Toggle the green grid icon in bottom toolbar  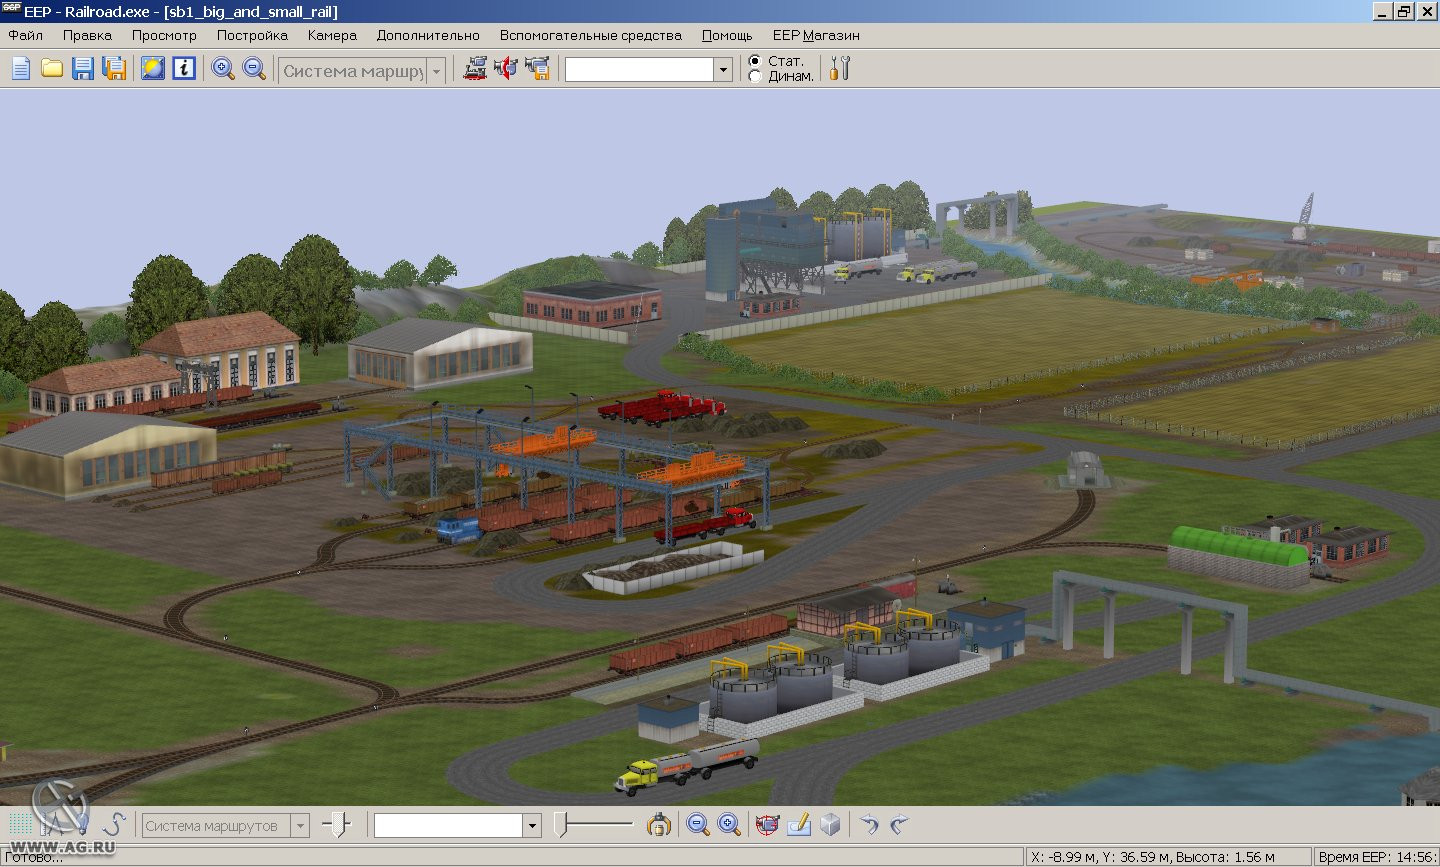tap(20, 825)
